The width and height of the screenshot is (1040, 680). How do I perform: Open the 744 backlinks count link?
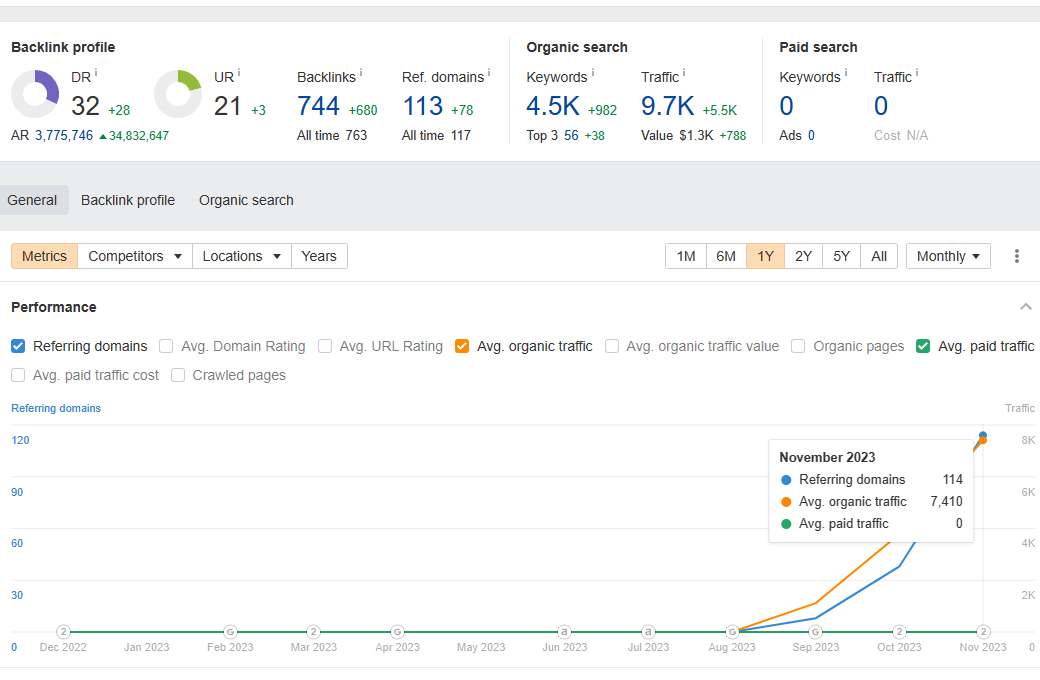[x=318, y=106]
